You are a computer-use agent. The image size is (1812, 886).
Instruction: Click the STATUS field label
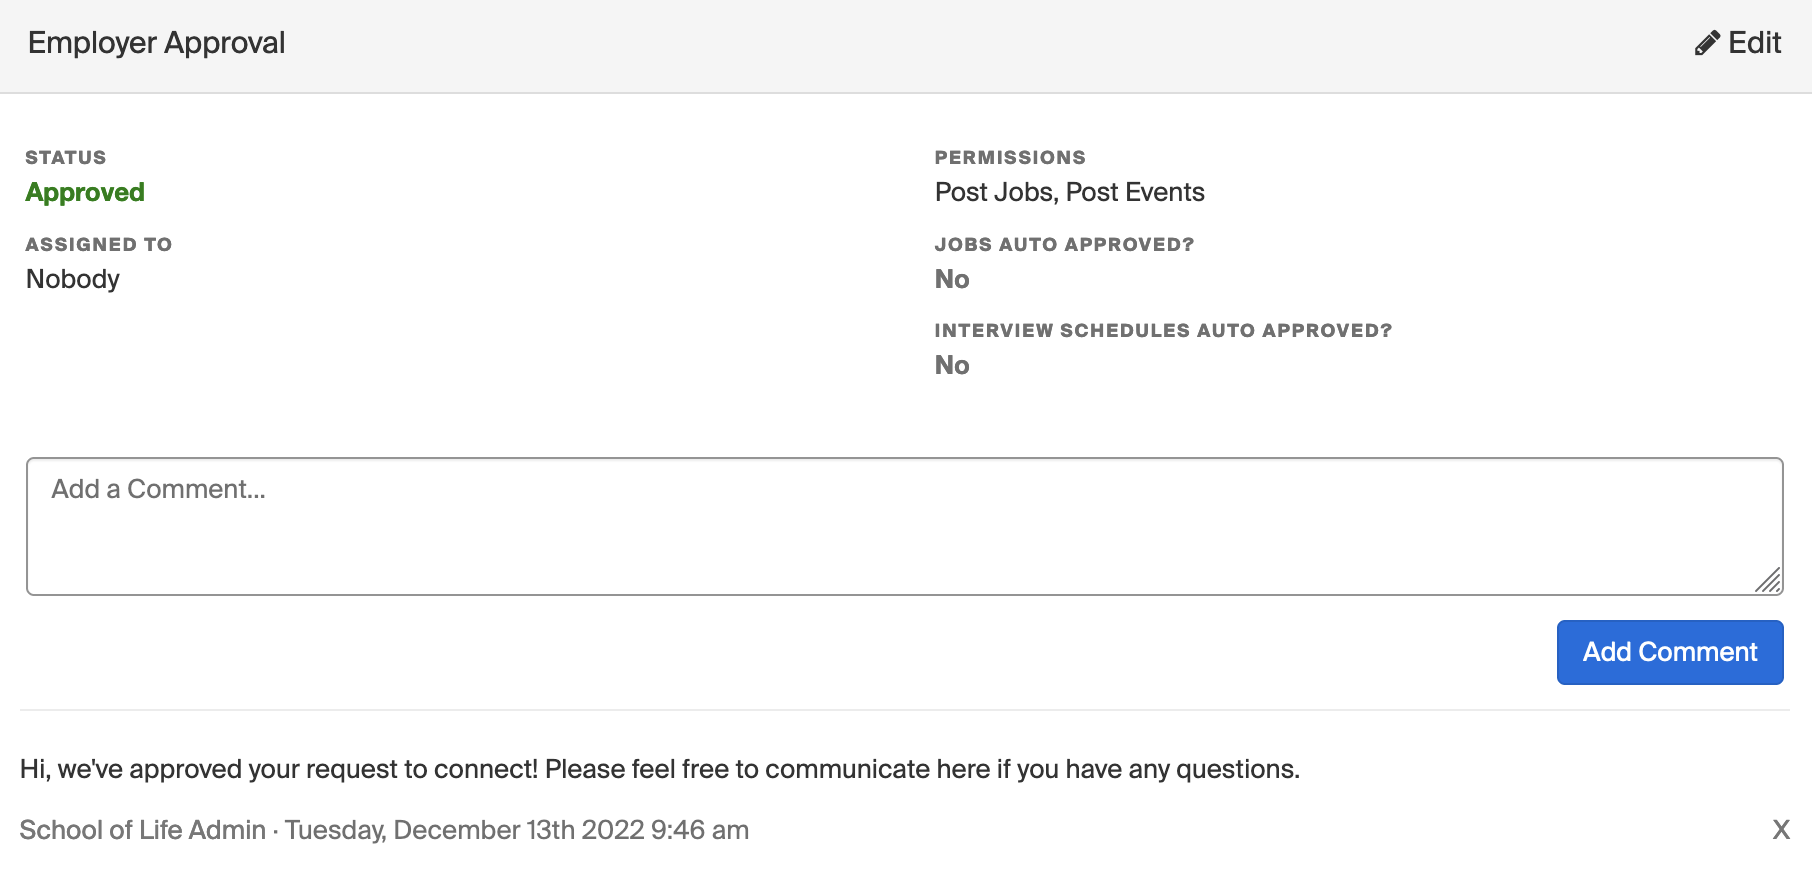coord(66,157)
